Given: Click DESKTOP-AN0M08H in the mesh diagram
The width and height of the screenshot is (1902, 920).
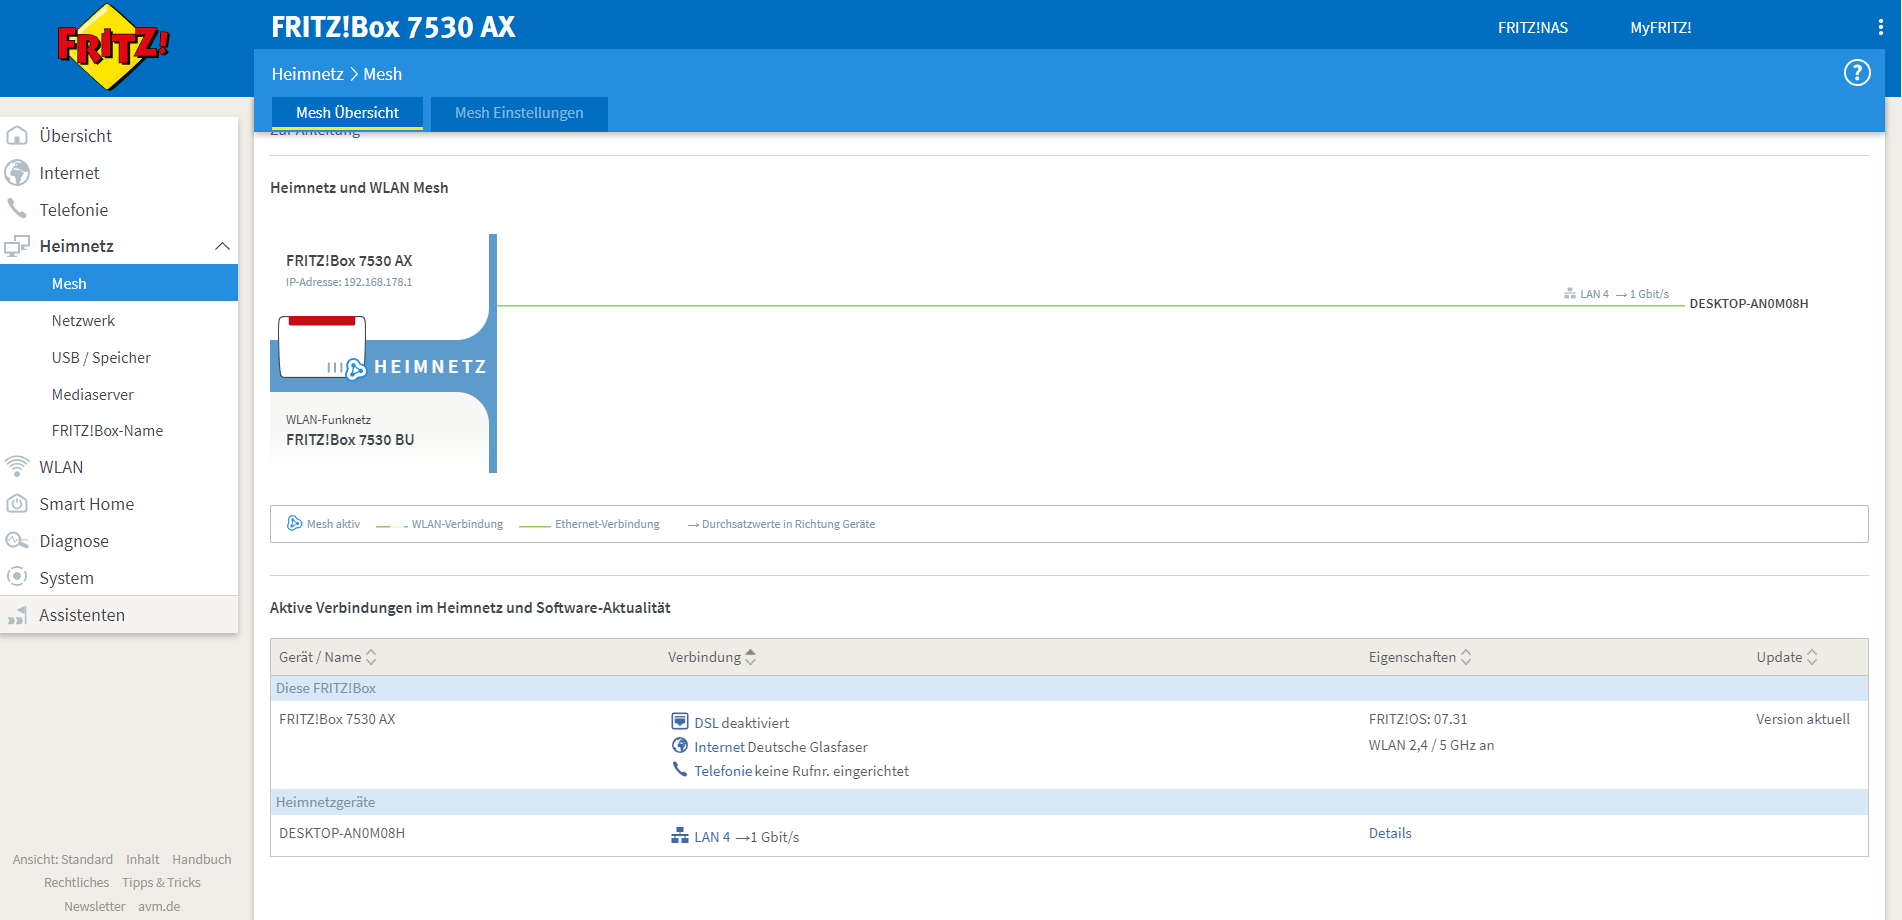Looking at the screenshot, I should [1749, 304].
